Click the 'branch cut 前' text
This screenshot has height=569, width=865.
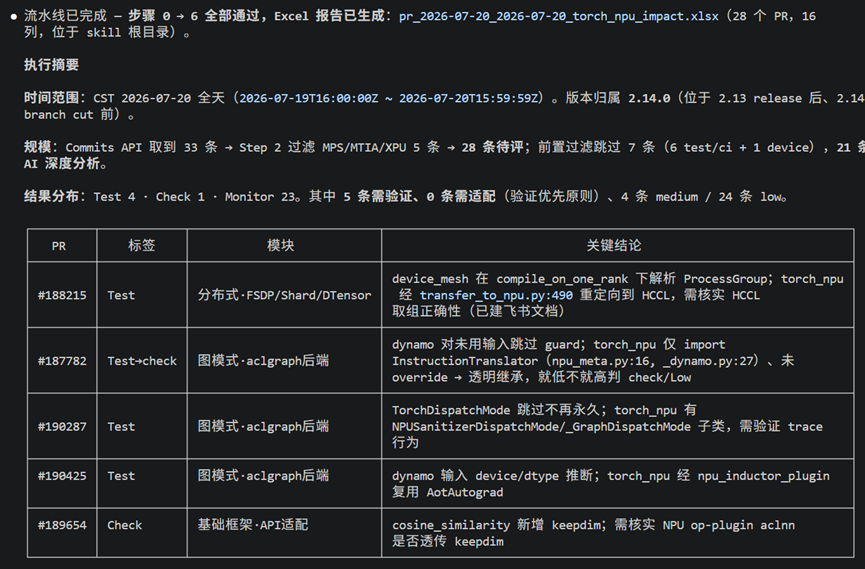[x=68, y=115]
